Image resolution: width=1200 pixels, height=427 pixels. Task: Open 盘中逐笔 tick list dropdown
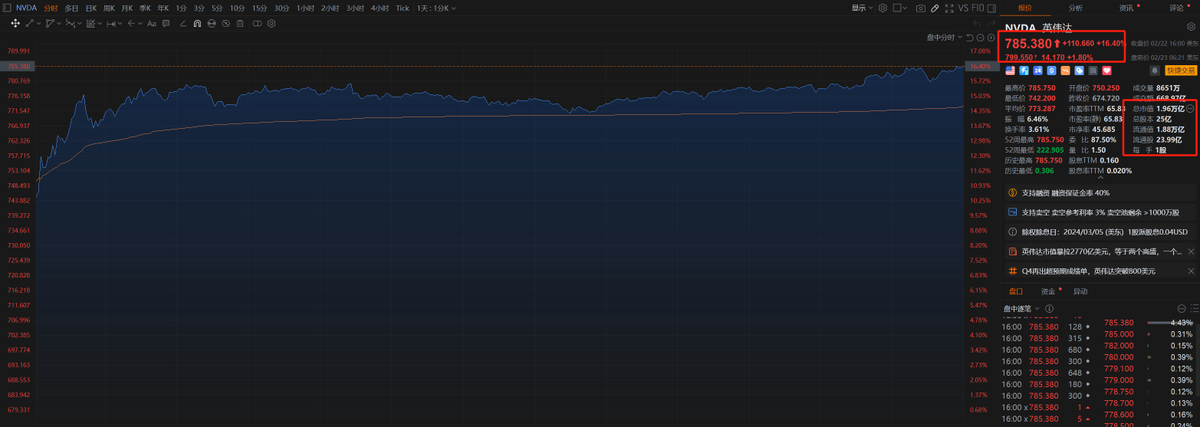coord(1021,309)
